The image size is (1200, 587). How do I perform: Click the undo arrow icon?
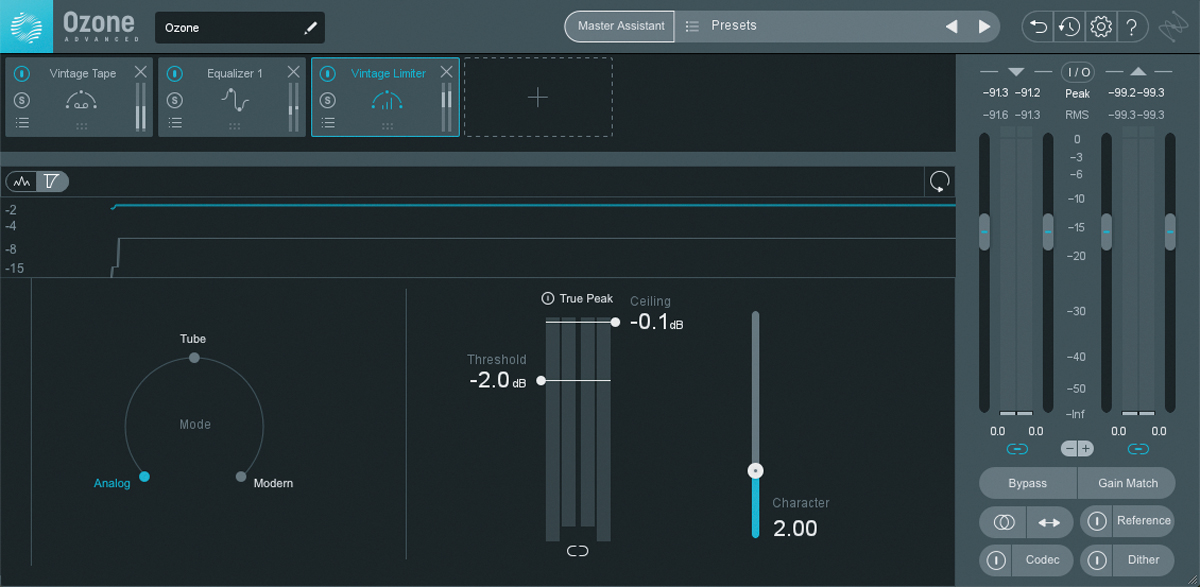click(x=1037, y=27)
